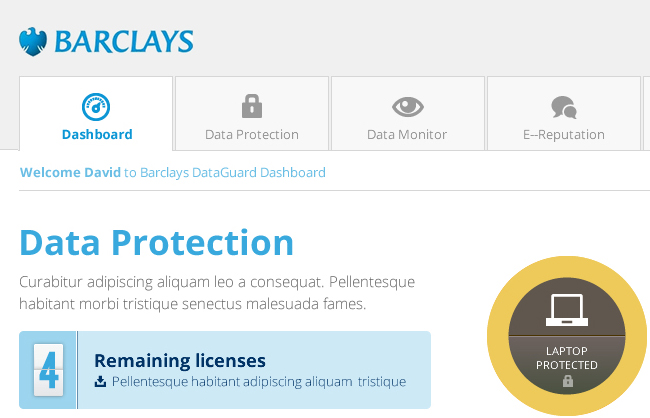Open the Data Monitor tab label
Viewport: 650px width, 418px height.
(x=407, y=134)
